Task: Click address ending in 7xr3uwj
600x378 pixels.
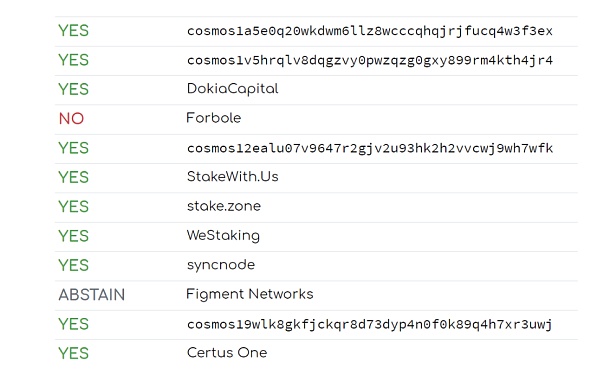Action: (x=369, y=324)
